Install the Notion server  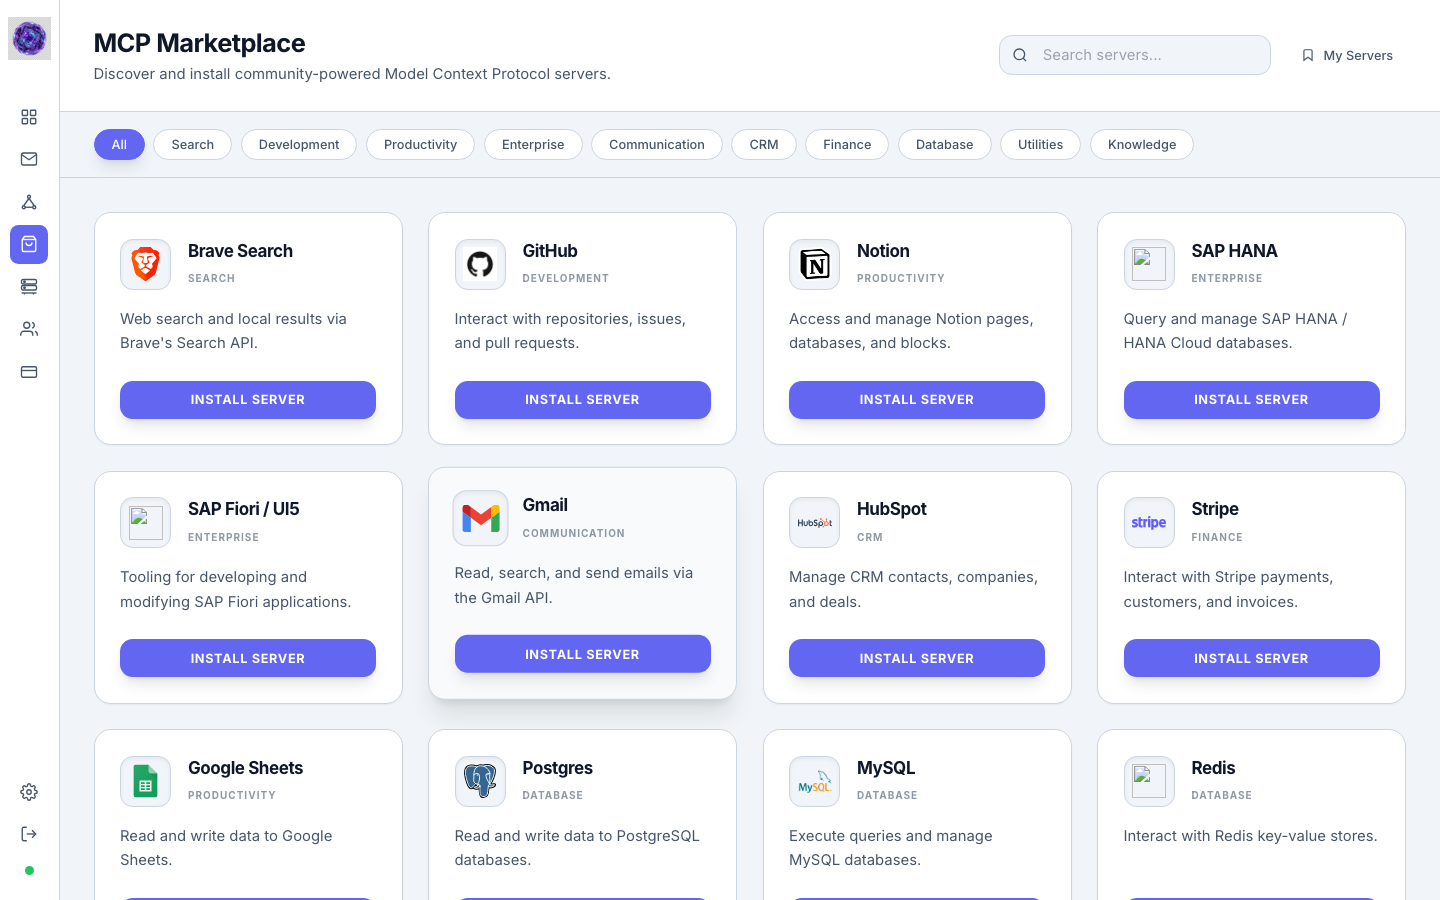[x=917, y=400]
